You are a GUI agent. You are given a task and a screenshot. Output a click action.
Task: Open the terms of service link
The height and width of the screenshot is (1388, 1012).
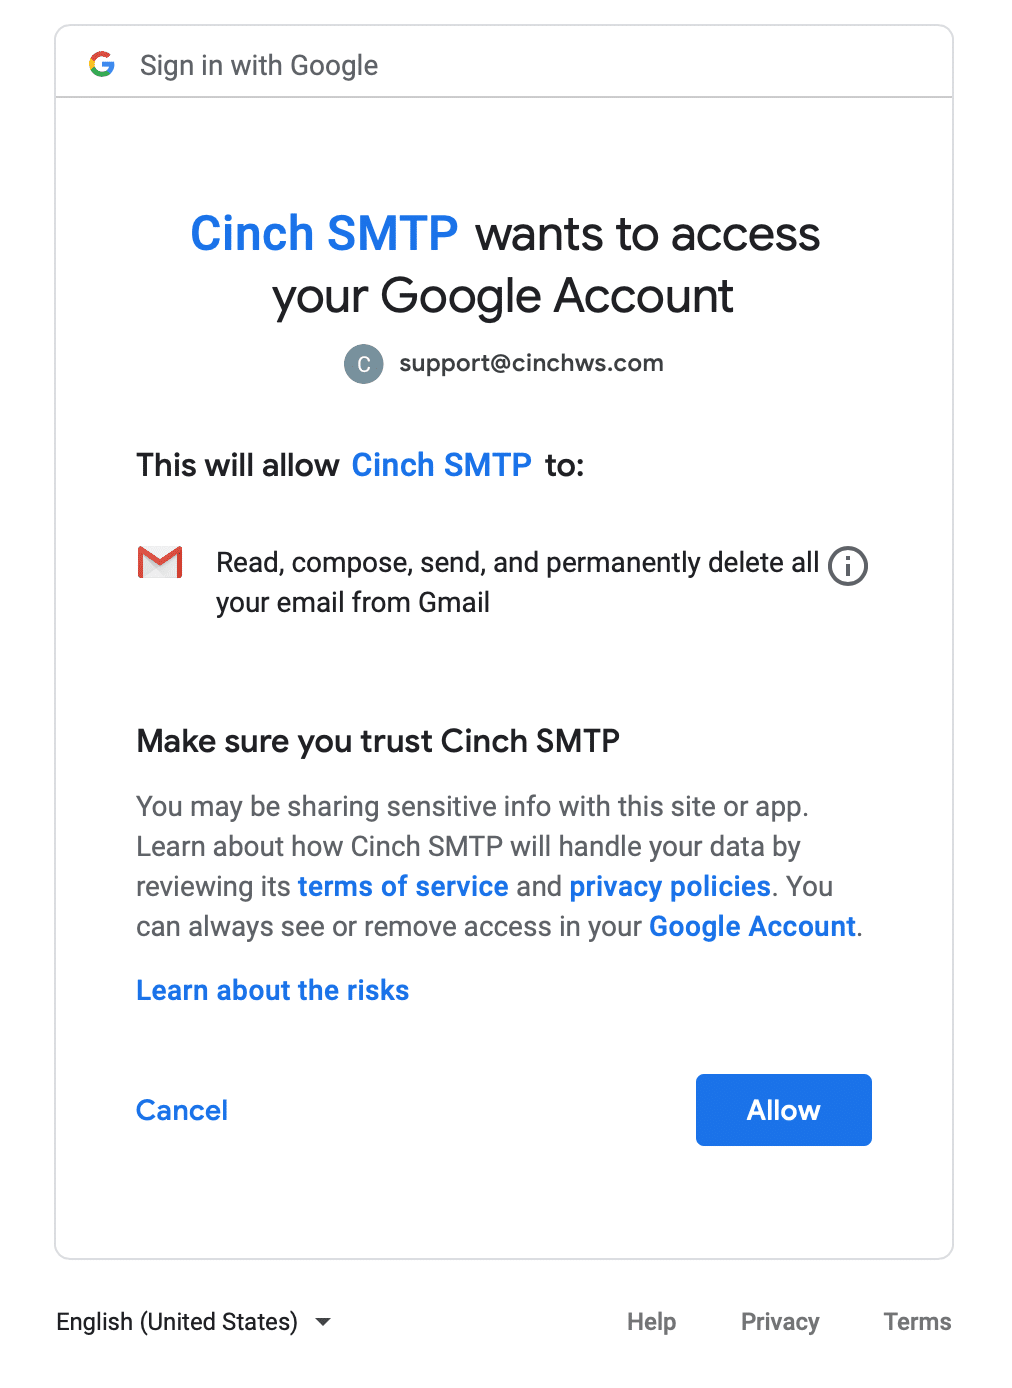(403, 886)
